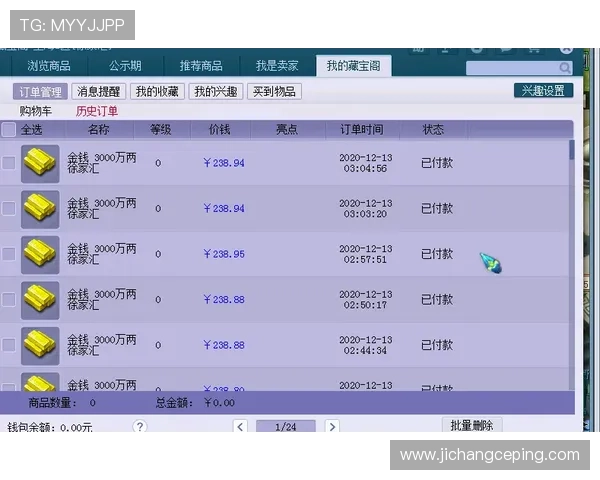This screenshot has height=480, width=600.
Task: Click the 1/24 page indicator
Action: tap(286, 427)
